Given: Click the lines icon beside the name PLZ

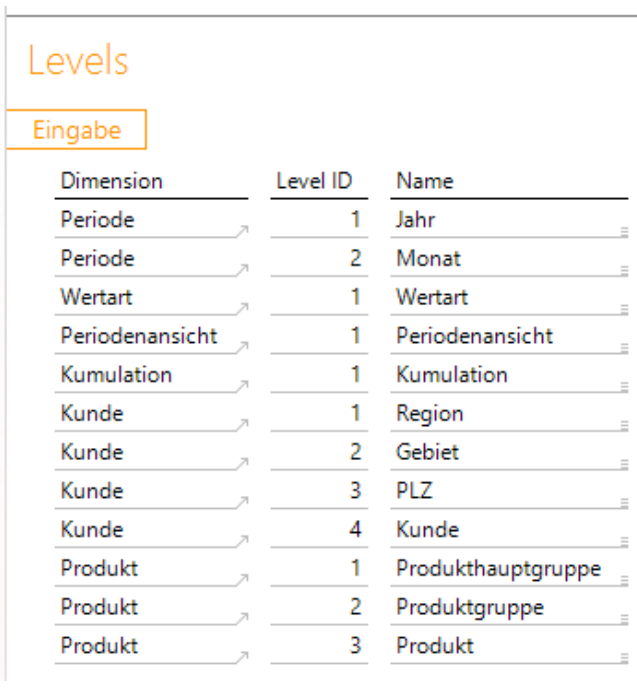Looking at the screenshot, I should [x=623, y=503].
